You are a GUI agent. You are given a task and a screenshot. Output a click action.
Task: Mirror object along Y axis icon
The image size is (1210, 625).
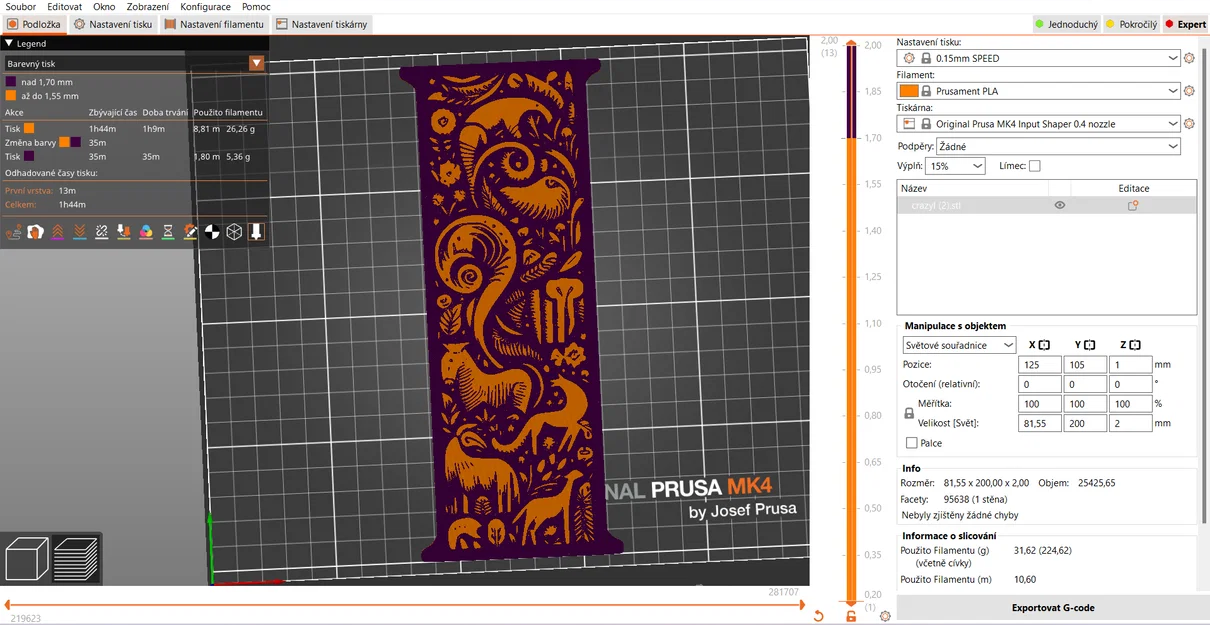pyautogui.click(x=1090, y=345)
